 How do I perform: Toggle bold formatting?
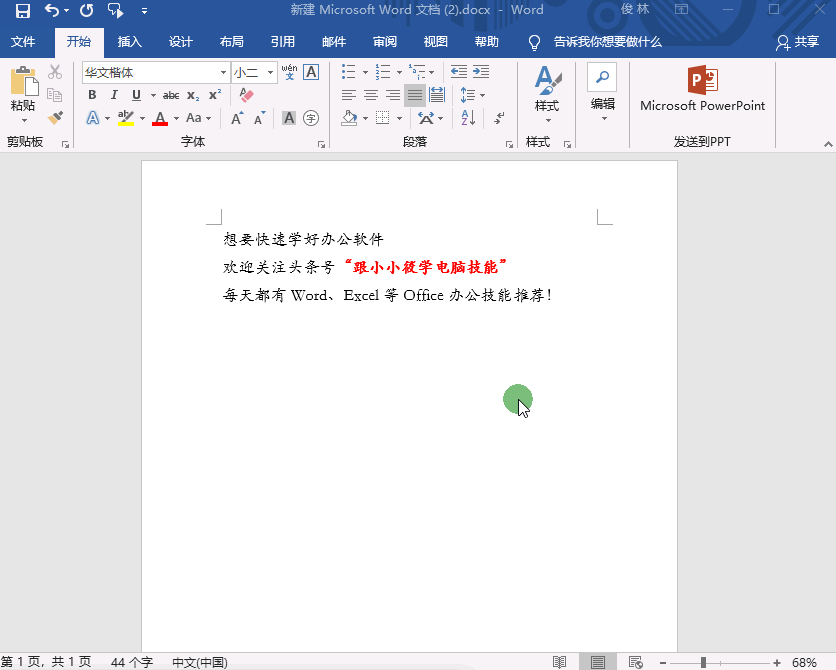click(92, 95)
